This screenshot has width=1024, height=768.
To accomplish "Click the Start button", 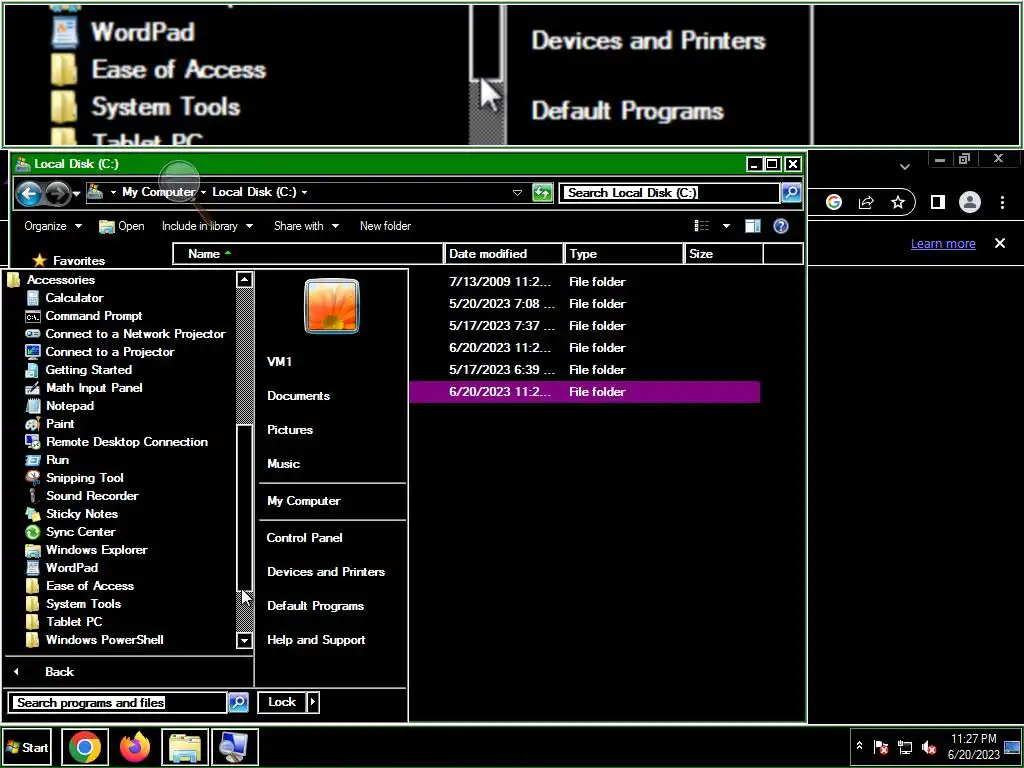I will click(x=27, y=748).
